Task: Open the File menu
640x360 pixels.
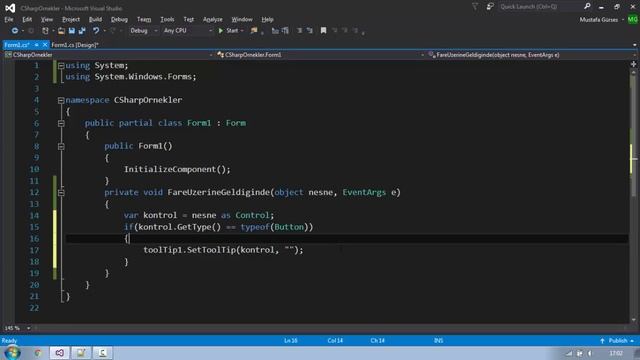Action: click(x=9, y=19)
